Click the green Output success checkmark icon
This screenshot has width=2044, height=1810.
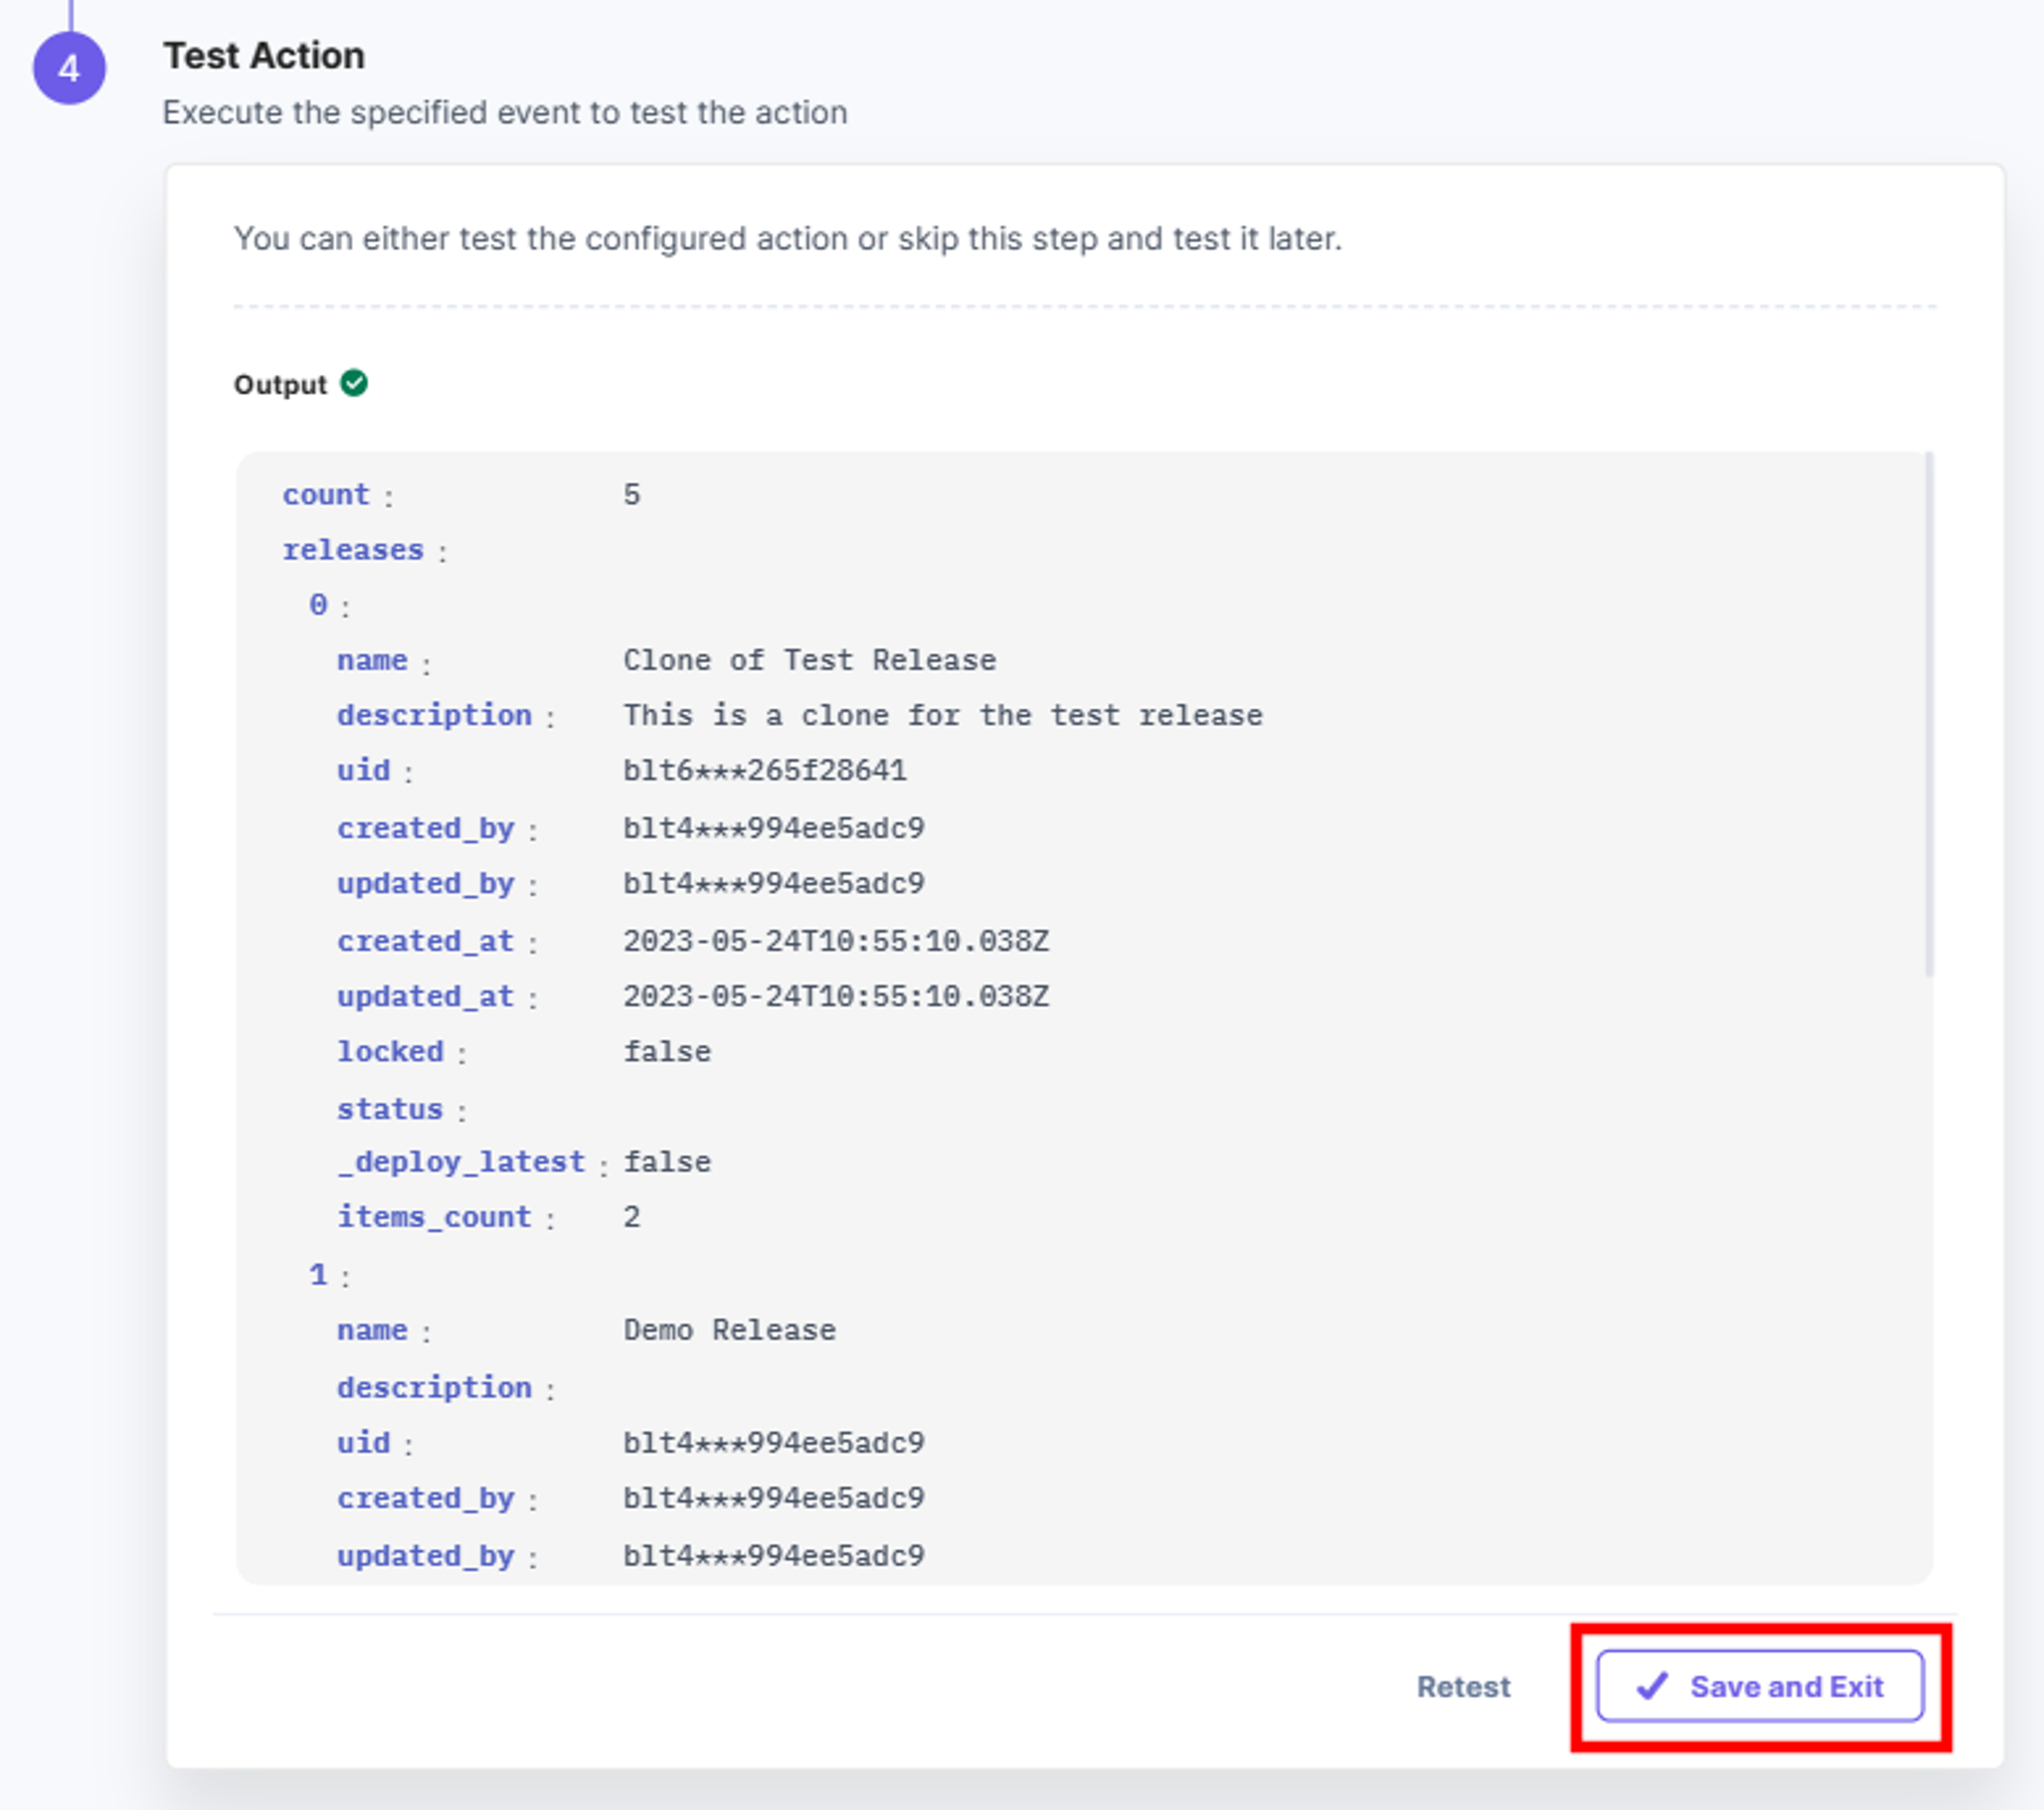(x=354, y=383)
